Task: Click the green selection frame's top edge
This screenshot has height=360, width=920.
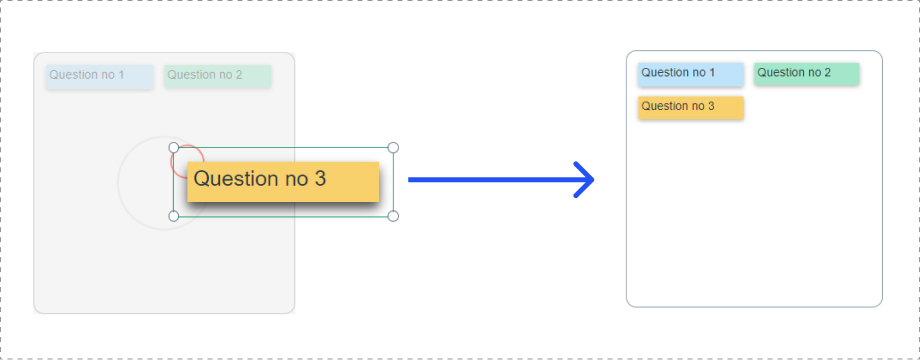Action: pos(283,147)
